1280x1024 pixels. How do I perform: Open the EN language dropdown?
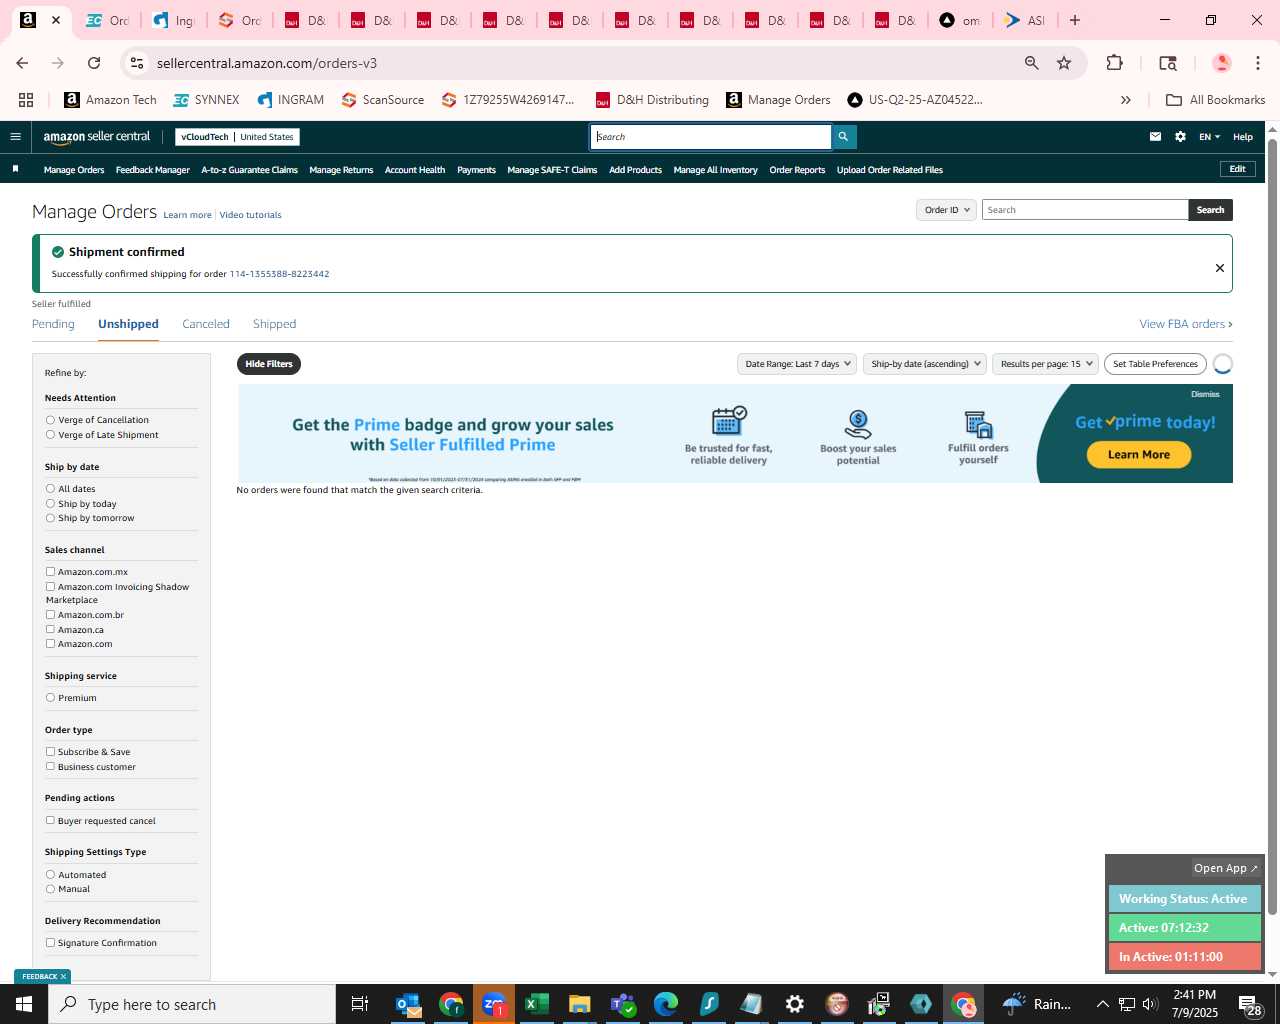point(1210,137)
